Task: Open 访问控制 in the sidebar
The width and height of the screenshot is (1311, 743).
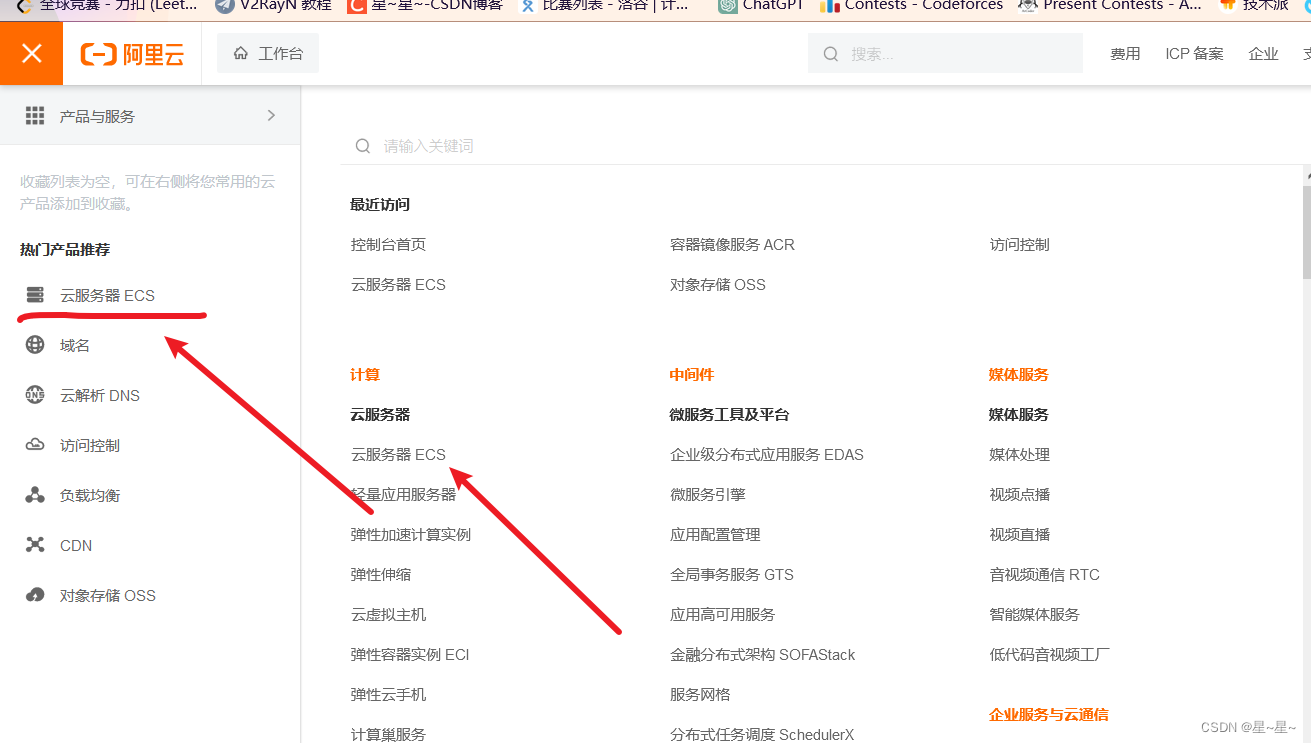Action: click(90, 445)
